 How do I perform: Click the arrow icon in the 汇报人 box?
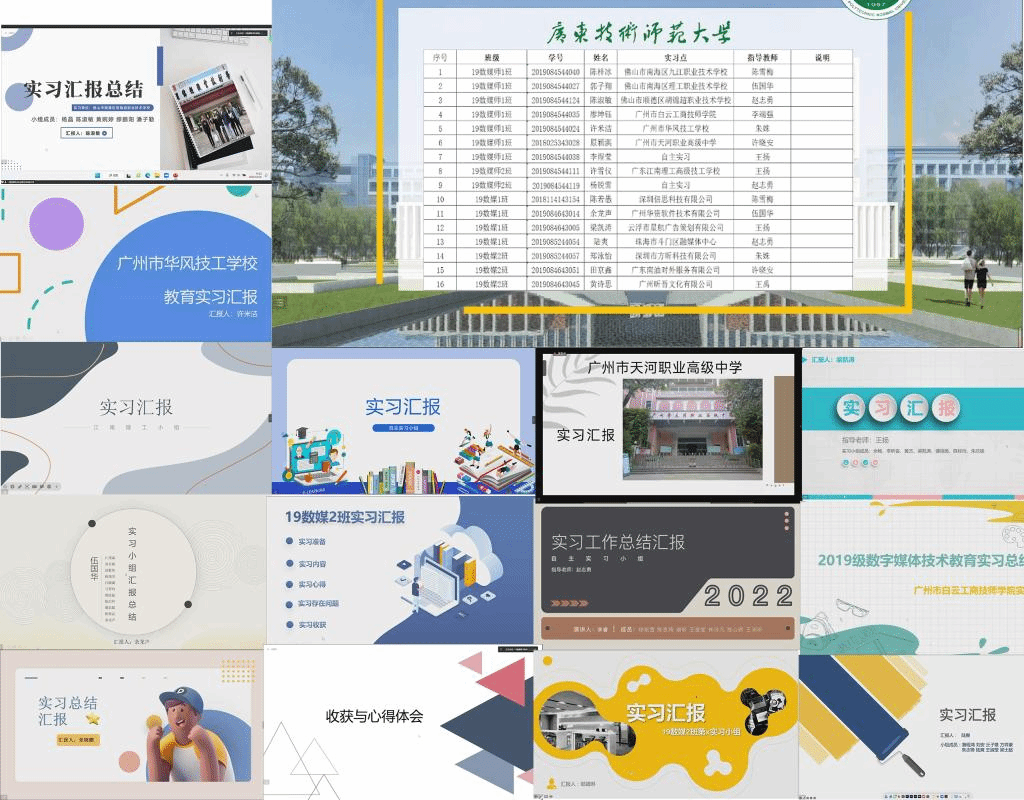pyautogui.click(x=106, y=132)
